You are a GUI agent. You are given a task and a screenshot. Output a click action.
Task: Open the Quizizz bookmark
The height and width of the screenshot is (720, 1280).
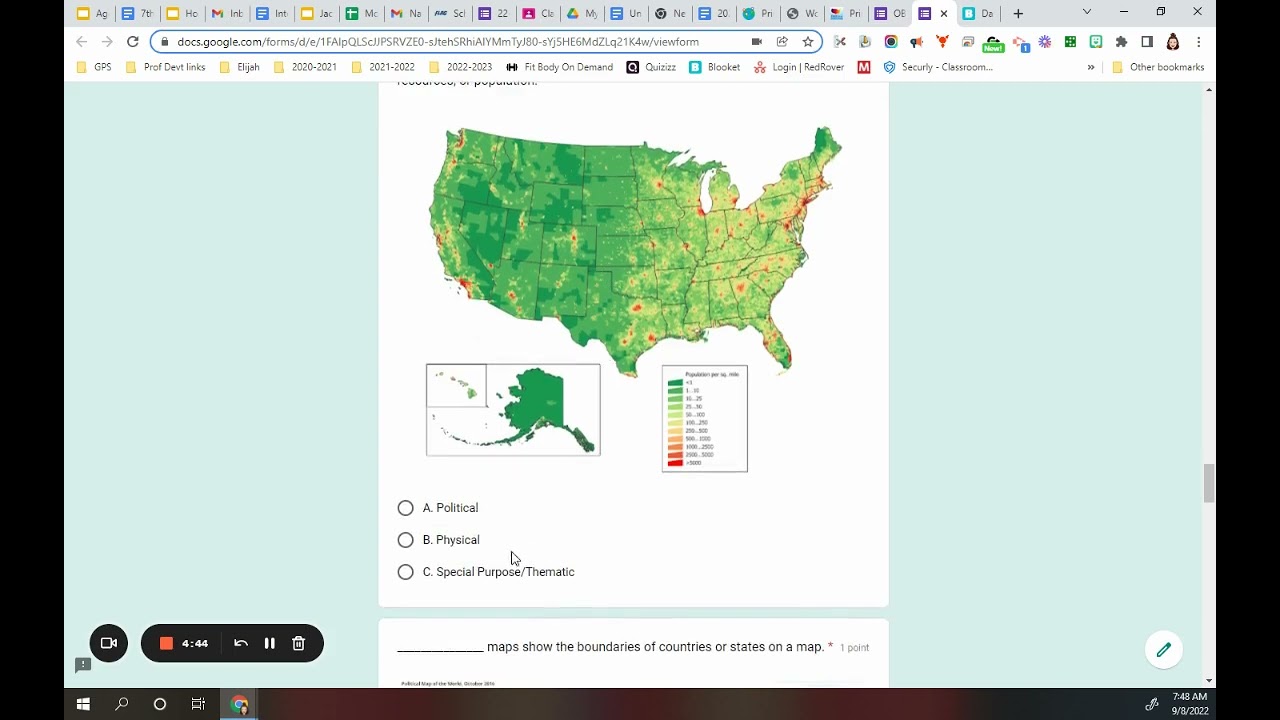point(651,67)
